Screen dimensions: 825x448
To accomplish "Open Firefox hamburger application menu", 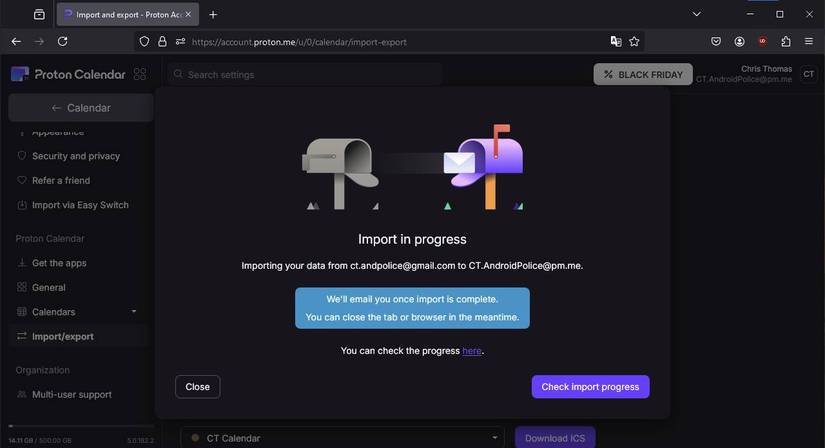I will tap(808, 41).
